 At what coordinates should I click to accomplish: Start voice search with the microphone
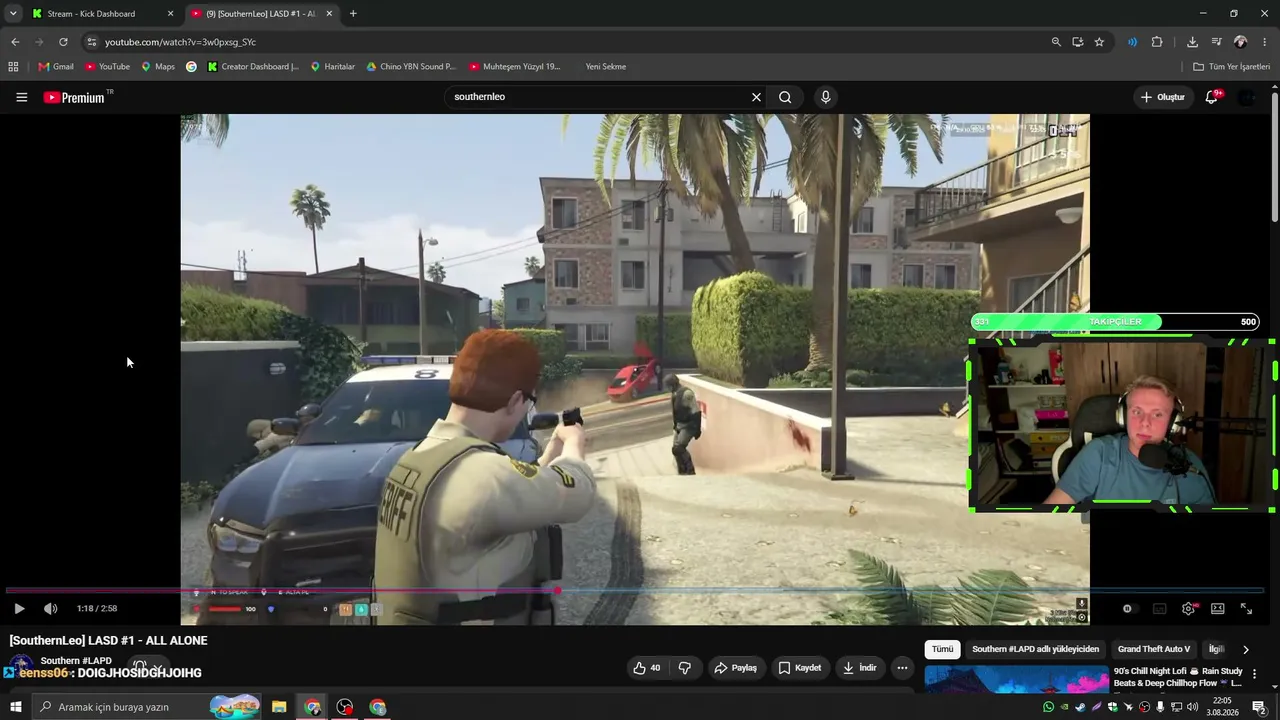coord(825,97)
